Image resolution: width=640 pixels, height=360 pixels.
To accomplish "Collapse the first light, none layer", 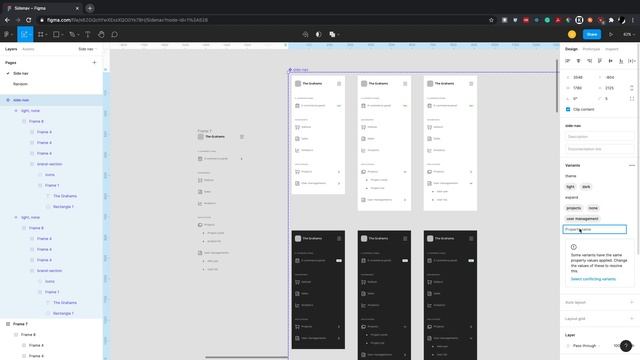I will pos(16,111).
